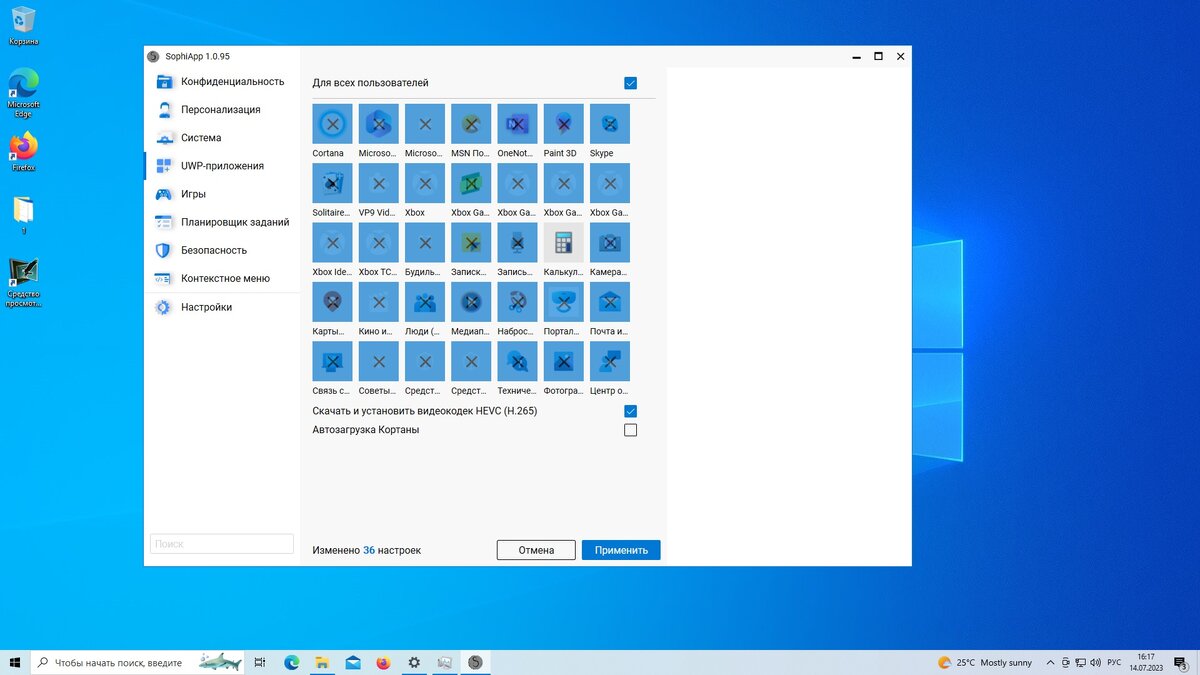Select the Paint 3D app tile
The image size is (1200, 675).
[x=564, y=124]
